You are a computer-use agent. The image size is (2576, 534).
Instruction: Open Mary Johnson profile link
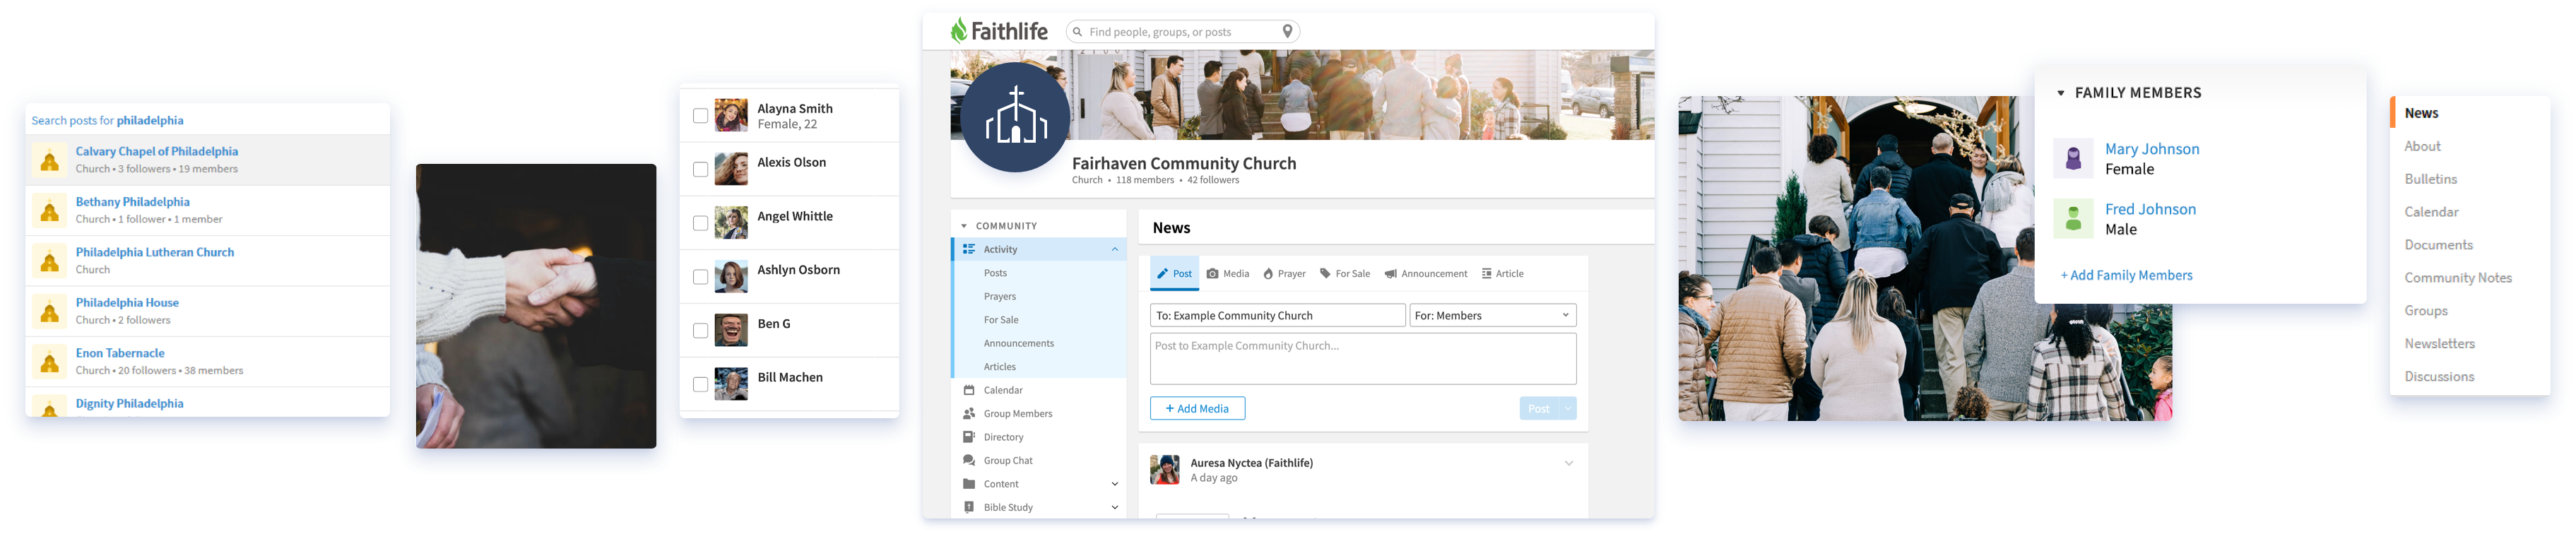(x=2151, y=149)
